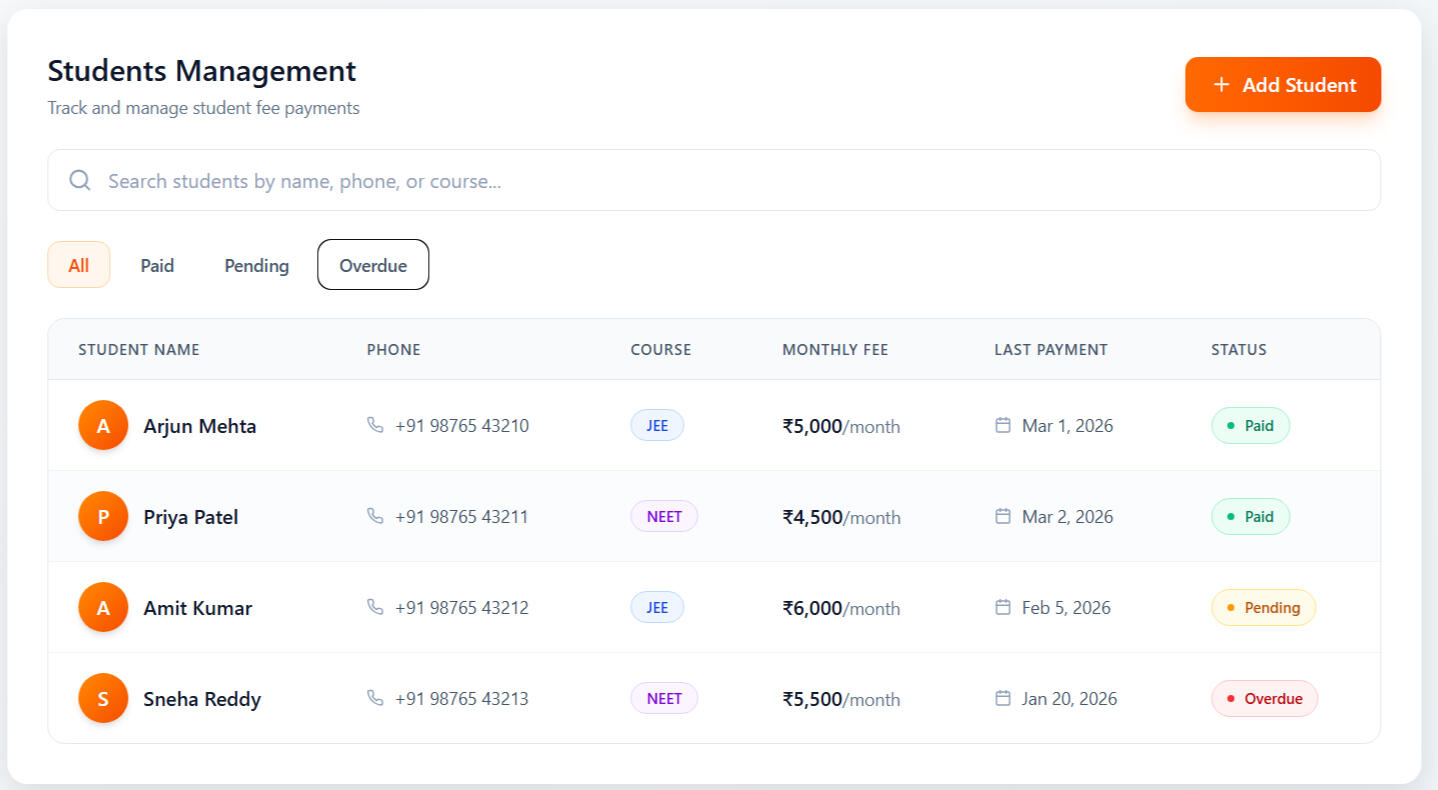The height and width of the screenshot is (790, 1438).
Task: Click calendar icon next to Mar 2, 2026
Action: (x=1003, y=516)
